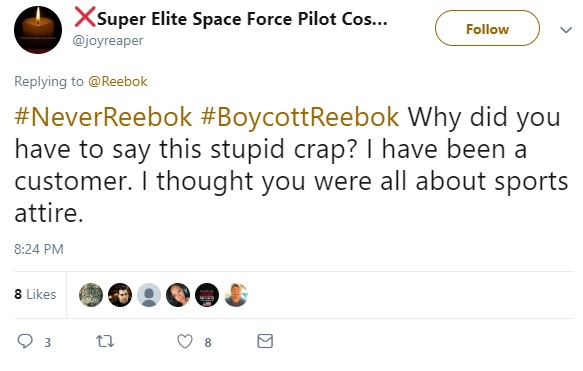Open the default gray silhouette liker avatar
This screenshot has width=583, height=371.
(149, 295)
